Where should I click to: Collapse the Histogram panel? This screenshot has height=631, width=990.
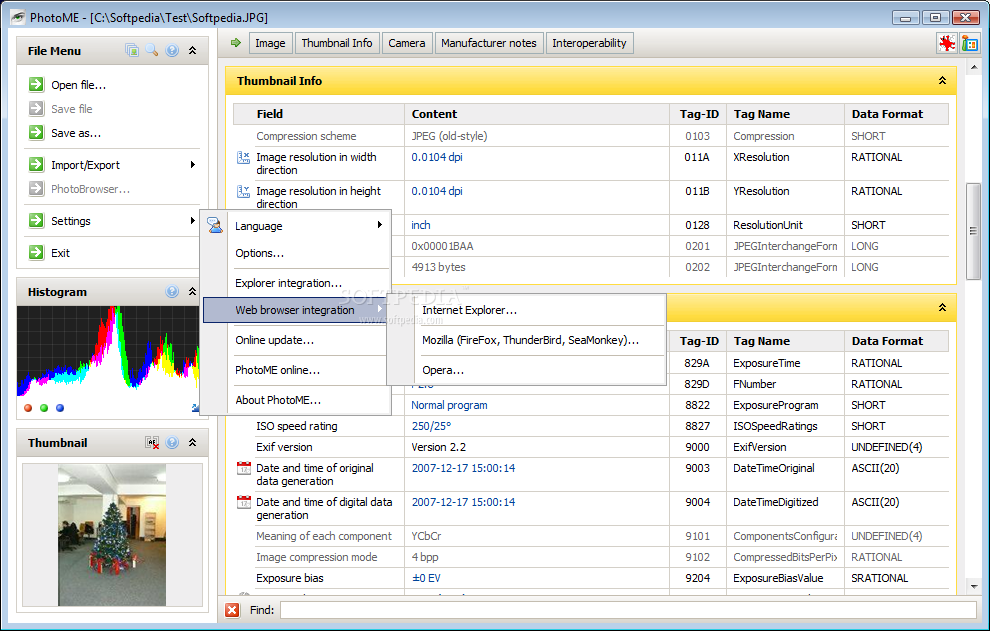(x=193, y=291)
